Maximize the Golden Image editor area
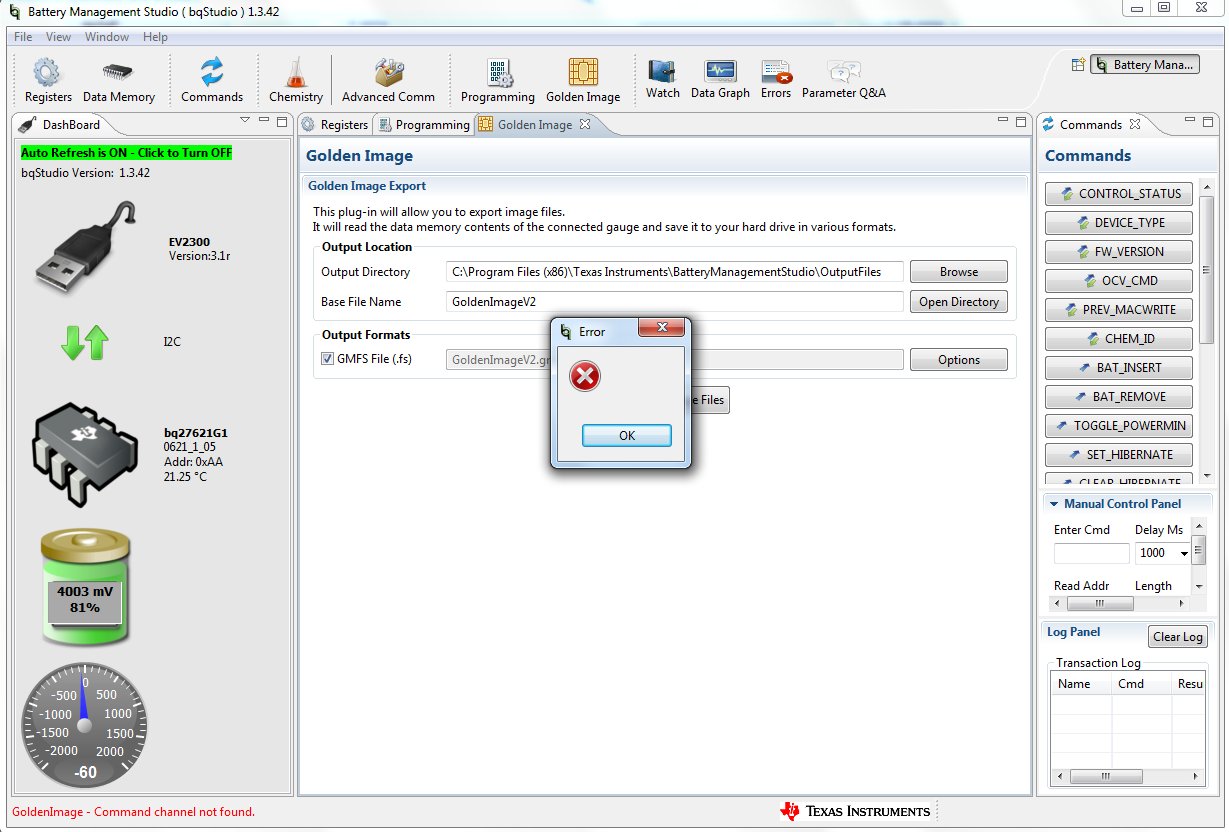Viewport: 1229px width, 832px height. [1021, 121]
